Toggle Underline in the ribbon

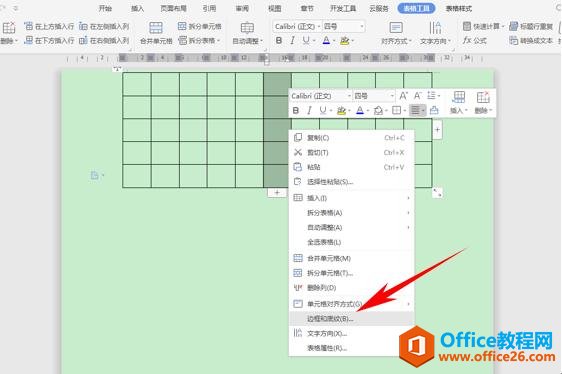click(x=306, y=41)
